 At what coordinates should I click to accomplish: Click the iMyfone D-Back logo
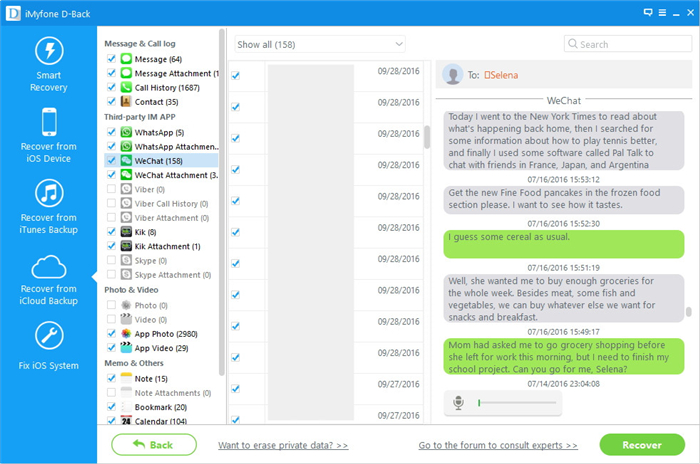coord(13,13)
